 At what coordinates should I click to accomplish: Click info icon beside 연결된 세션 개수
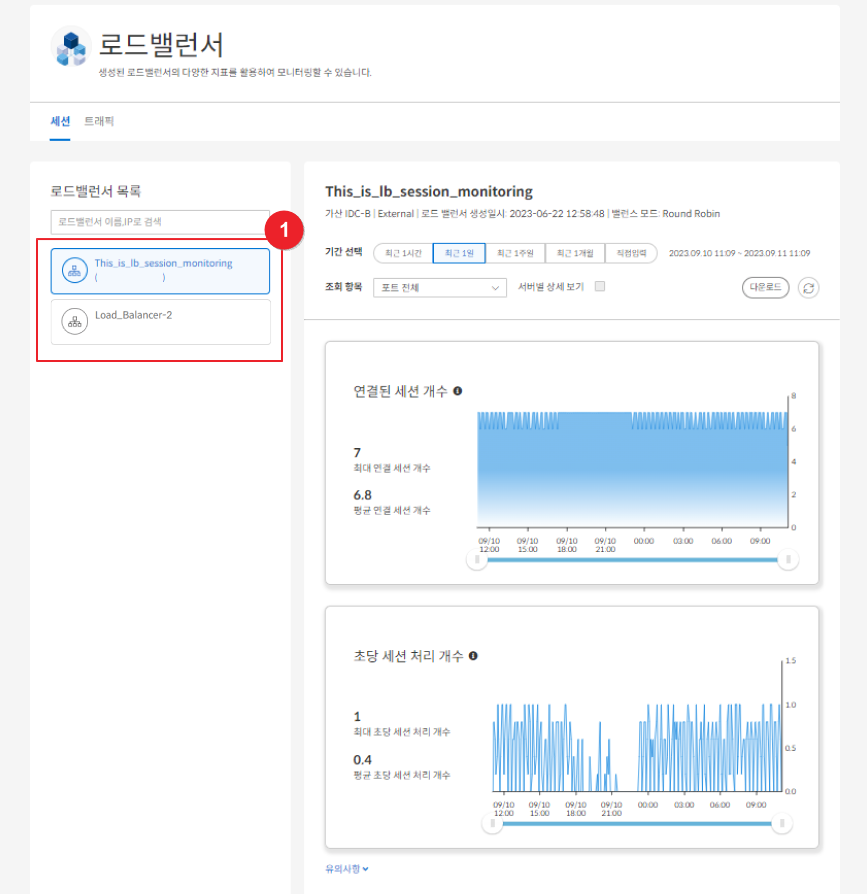[x=457, y=391]
